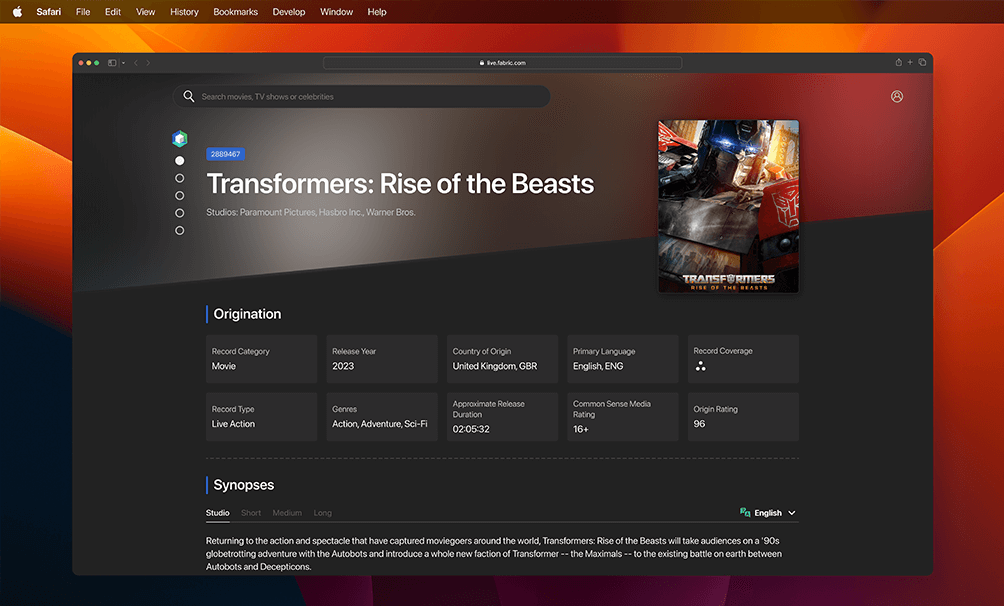
Task: Open the Bookmarks menu
Action: click(236, 12)
